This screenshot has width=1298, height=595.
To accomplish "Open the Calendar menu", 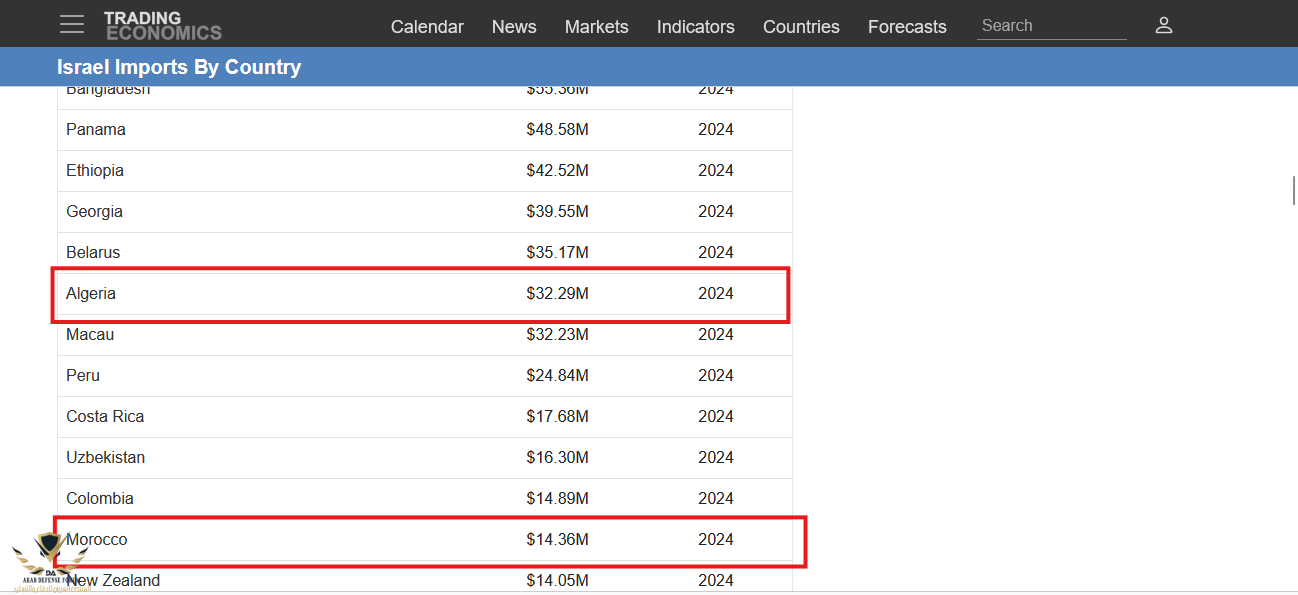I will pos(427,27).
